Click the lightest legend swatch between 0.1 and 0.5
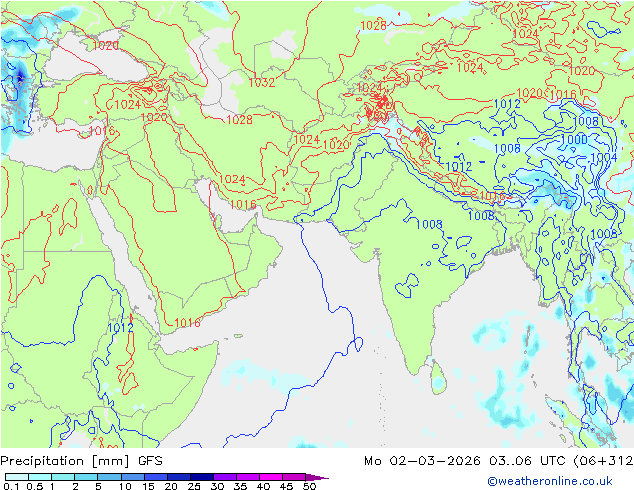The width and height of the screenshot is (634, 490). (x=17, y=477)
